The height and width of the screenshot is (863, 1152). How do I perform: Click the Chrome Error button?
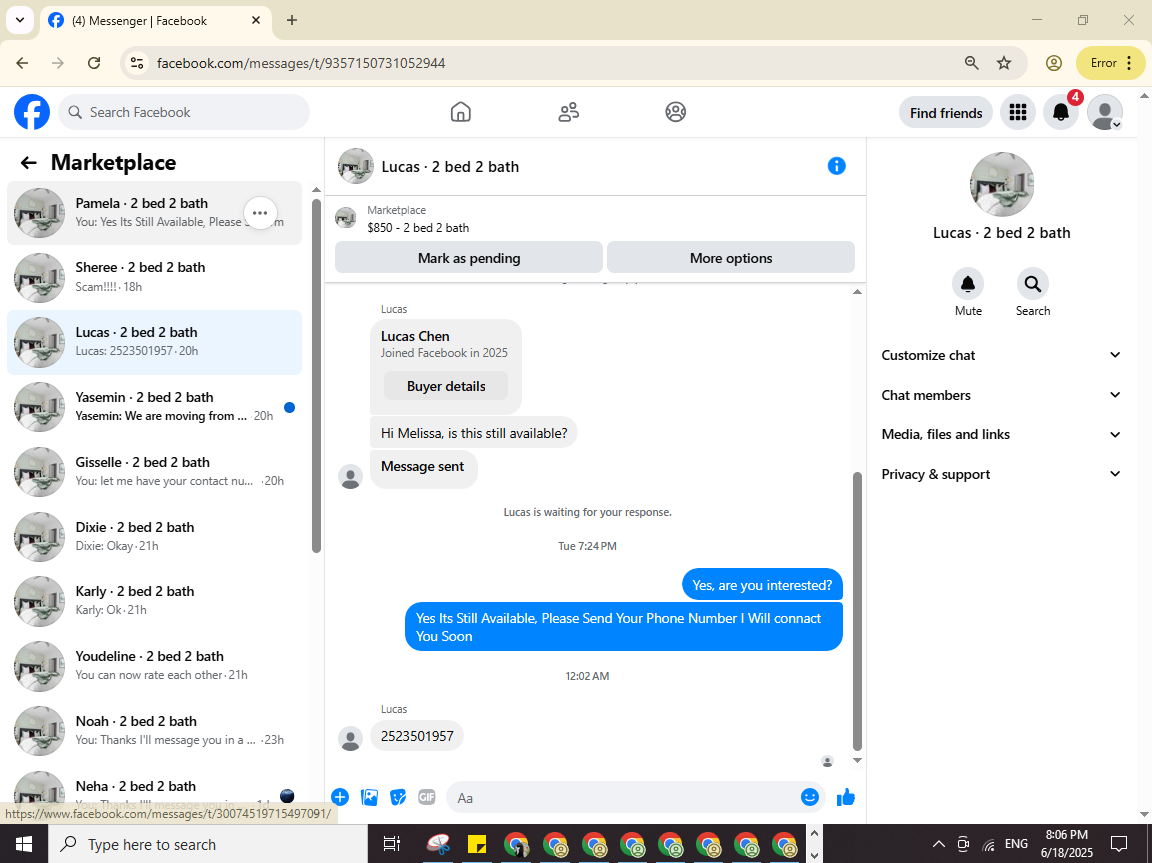pos(1110,63)
